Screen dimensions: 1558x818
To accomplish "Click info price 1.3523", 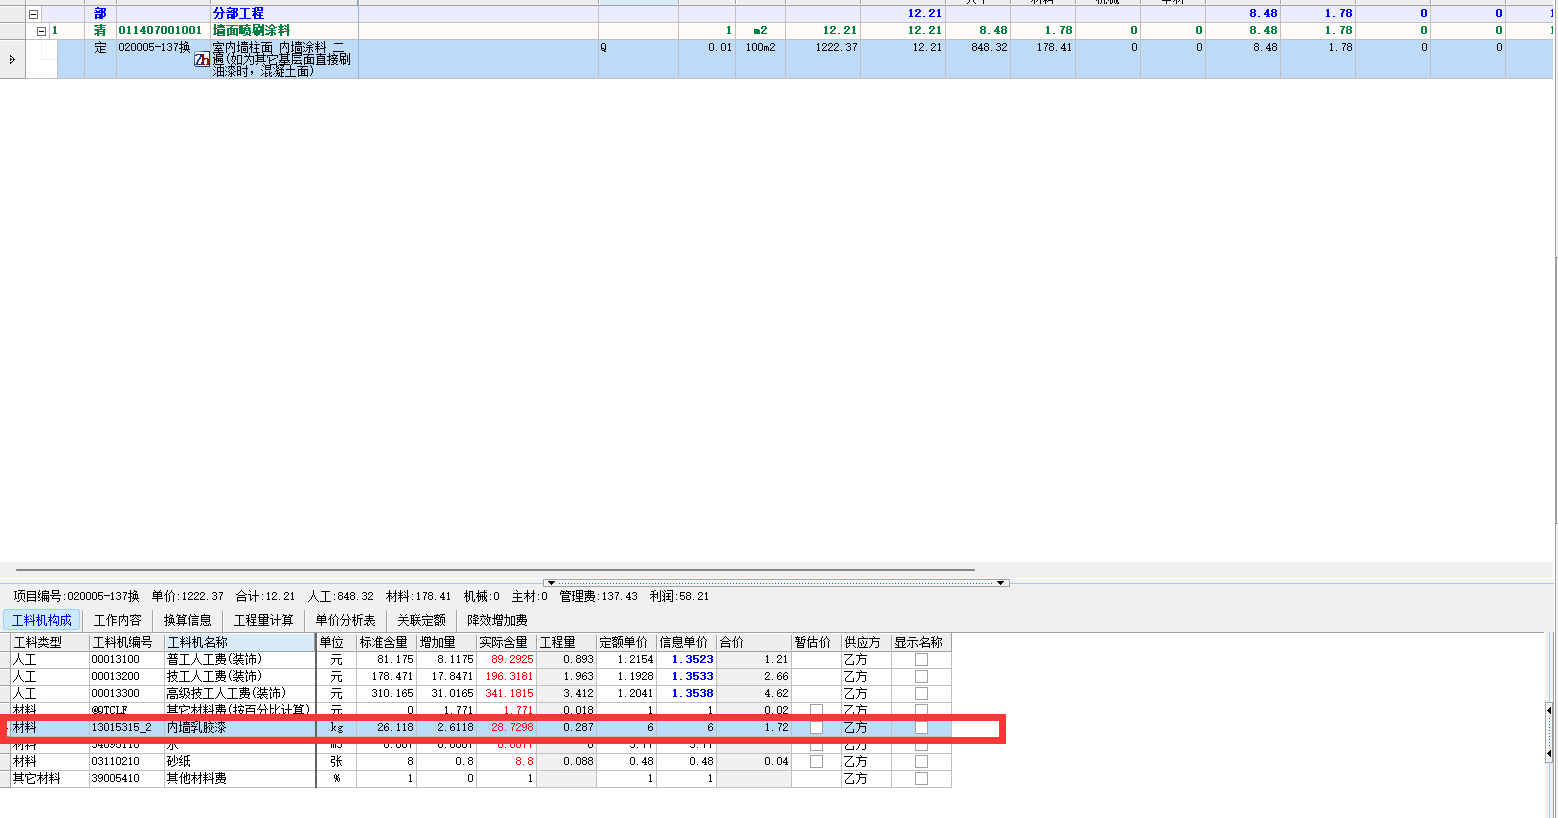I will click(x=692, y=660).
